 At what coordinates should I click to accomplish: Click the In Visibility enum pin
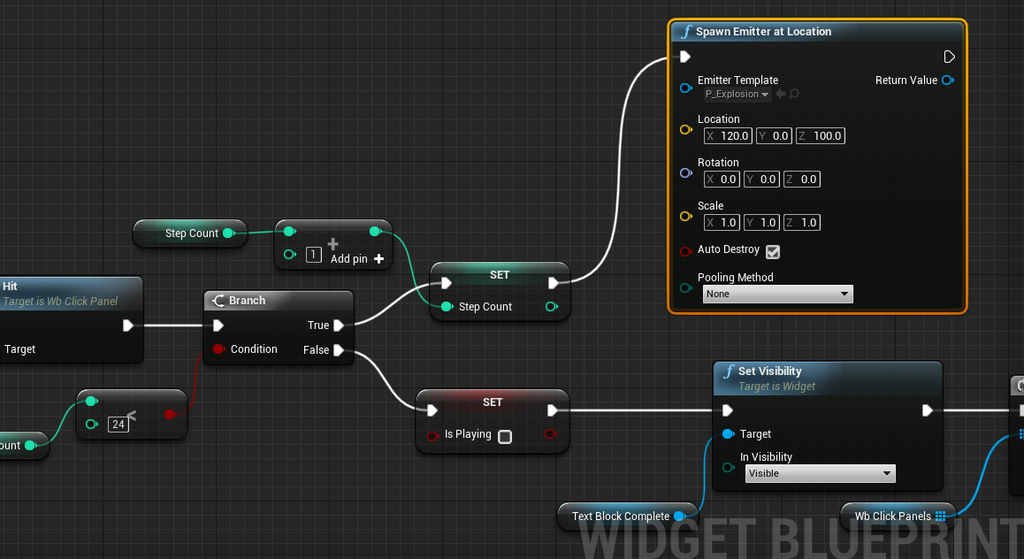point(728,467)
